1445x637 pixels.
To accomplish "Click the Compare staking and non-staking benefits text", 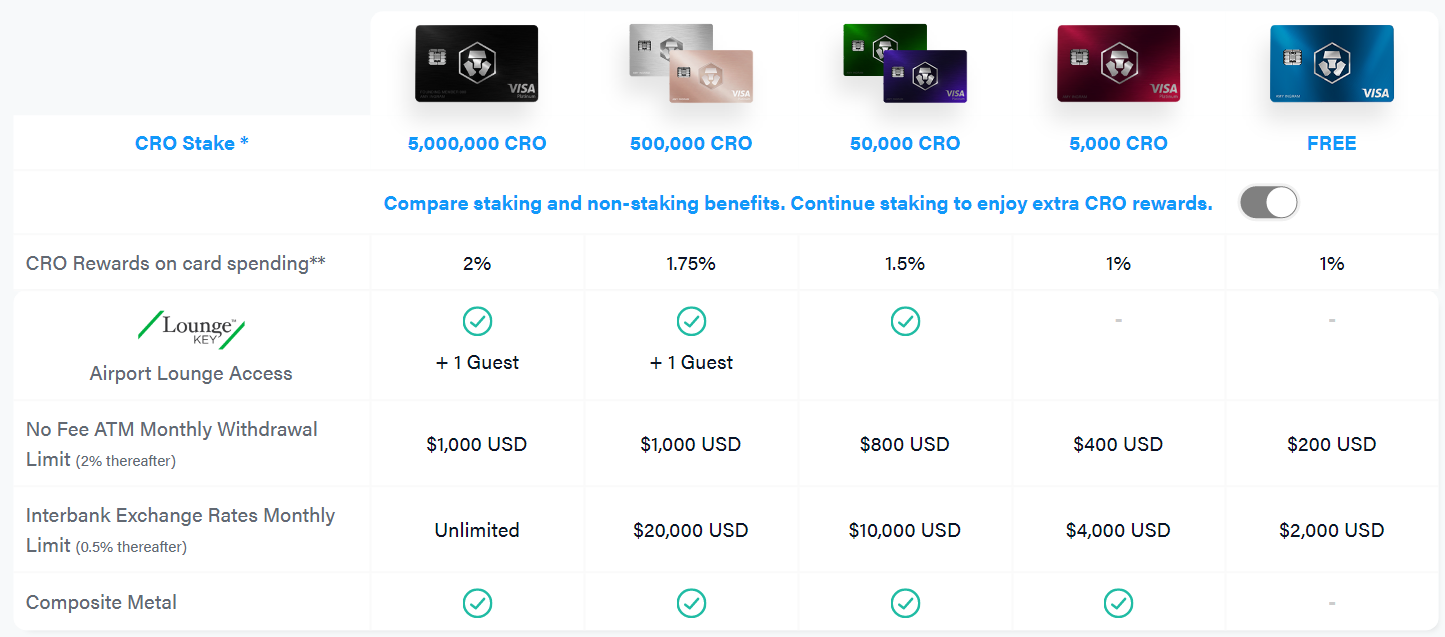I will (798, 203).
